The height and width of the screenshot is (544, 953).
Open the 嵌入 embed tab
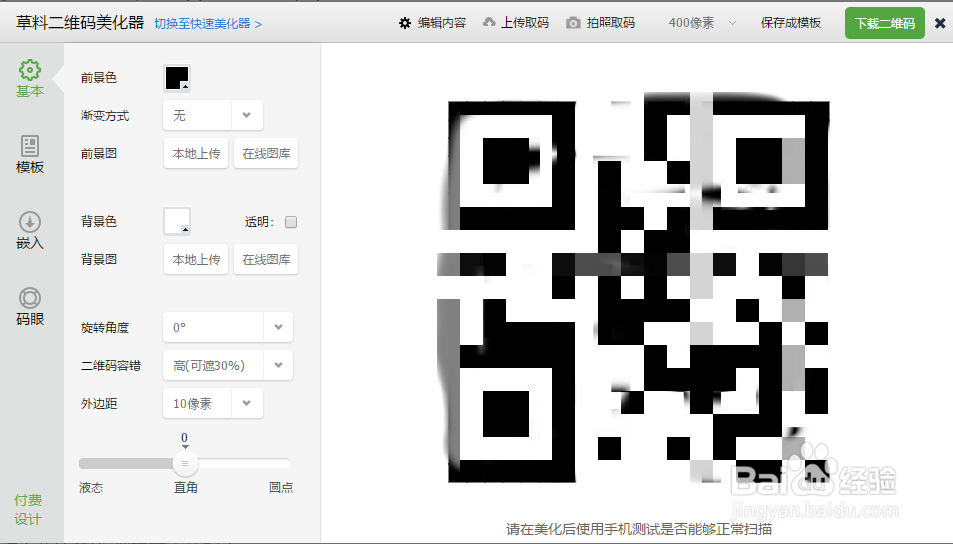(30, 231)
